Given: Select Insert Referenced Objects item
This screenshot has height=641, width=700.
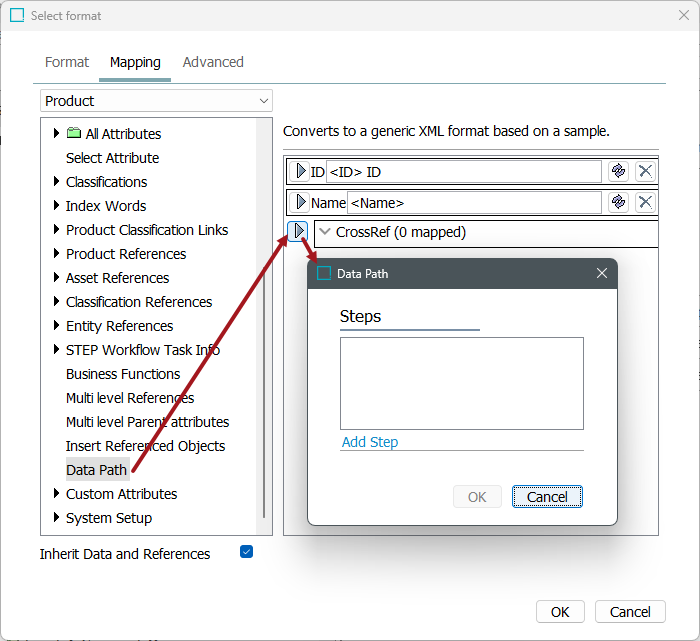Looking at the screenshot, I should 146,446.
